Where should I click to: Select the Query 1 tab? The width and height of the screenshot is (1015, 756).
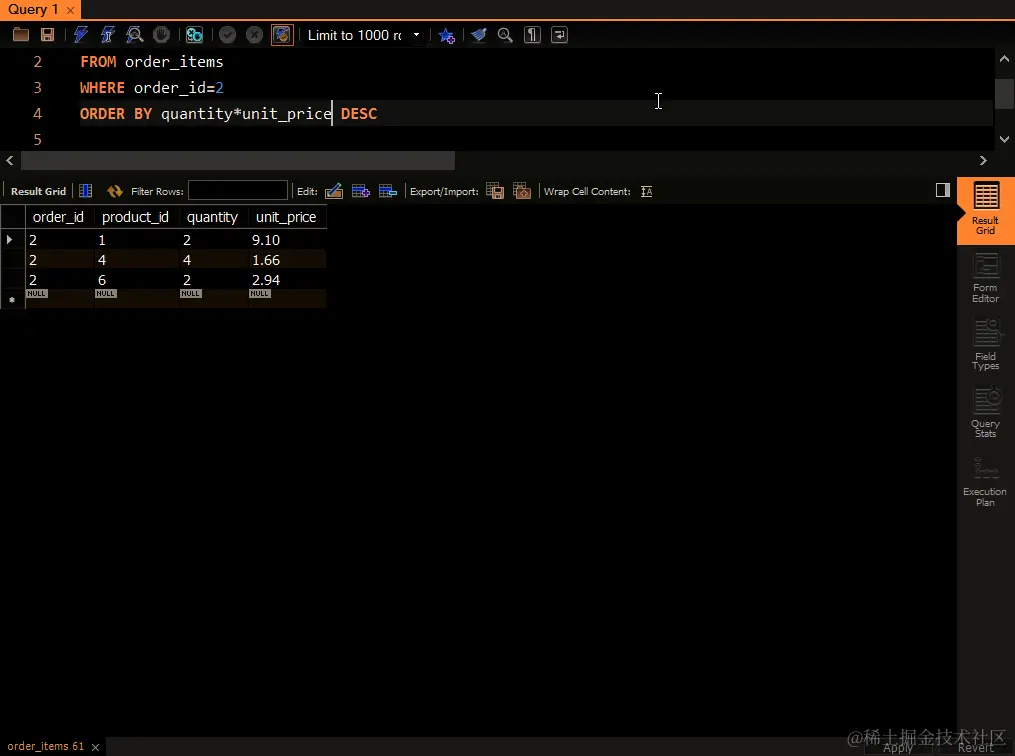(32, 9)
